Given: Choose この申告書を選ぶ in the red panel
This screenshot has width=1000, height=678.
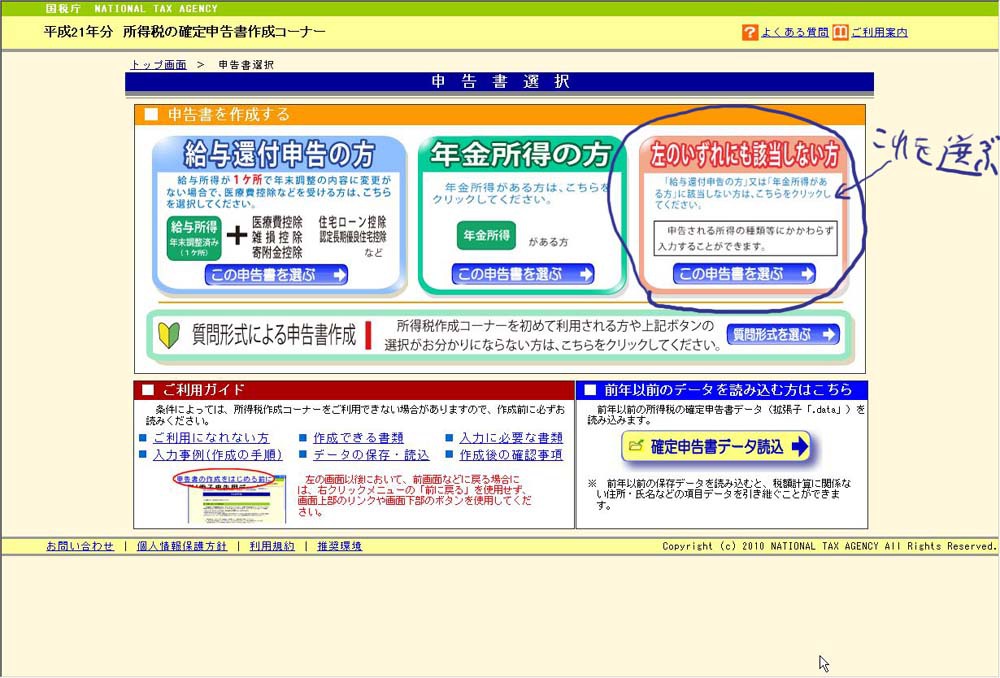Looking at the screenshot, I should coord(744,274).
